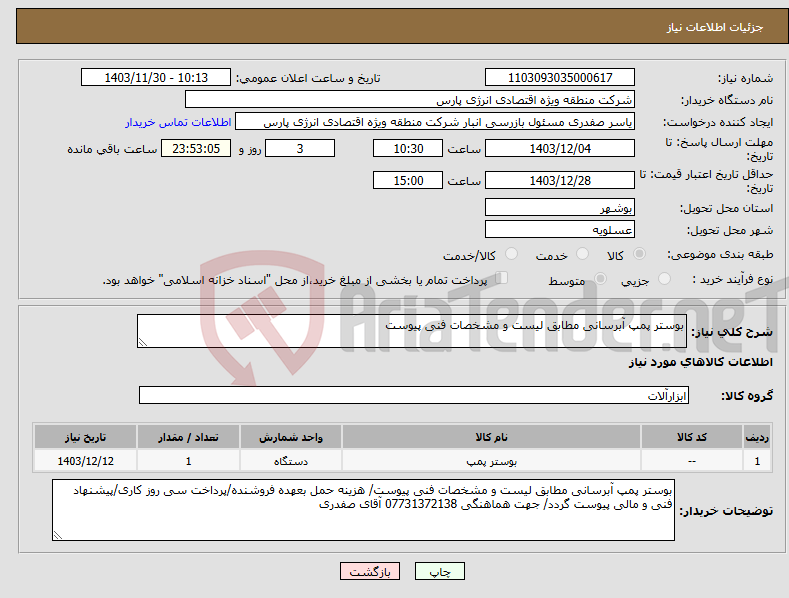789x598 pixels.
Task: Click the resize handle of buyer notes box
Action: click(58, 535)
